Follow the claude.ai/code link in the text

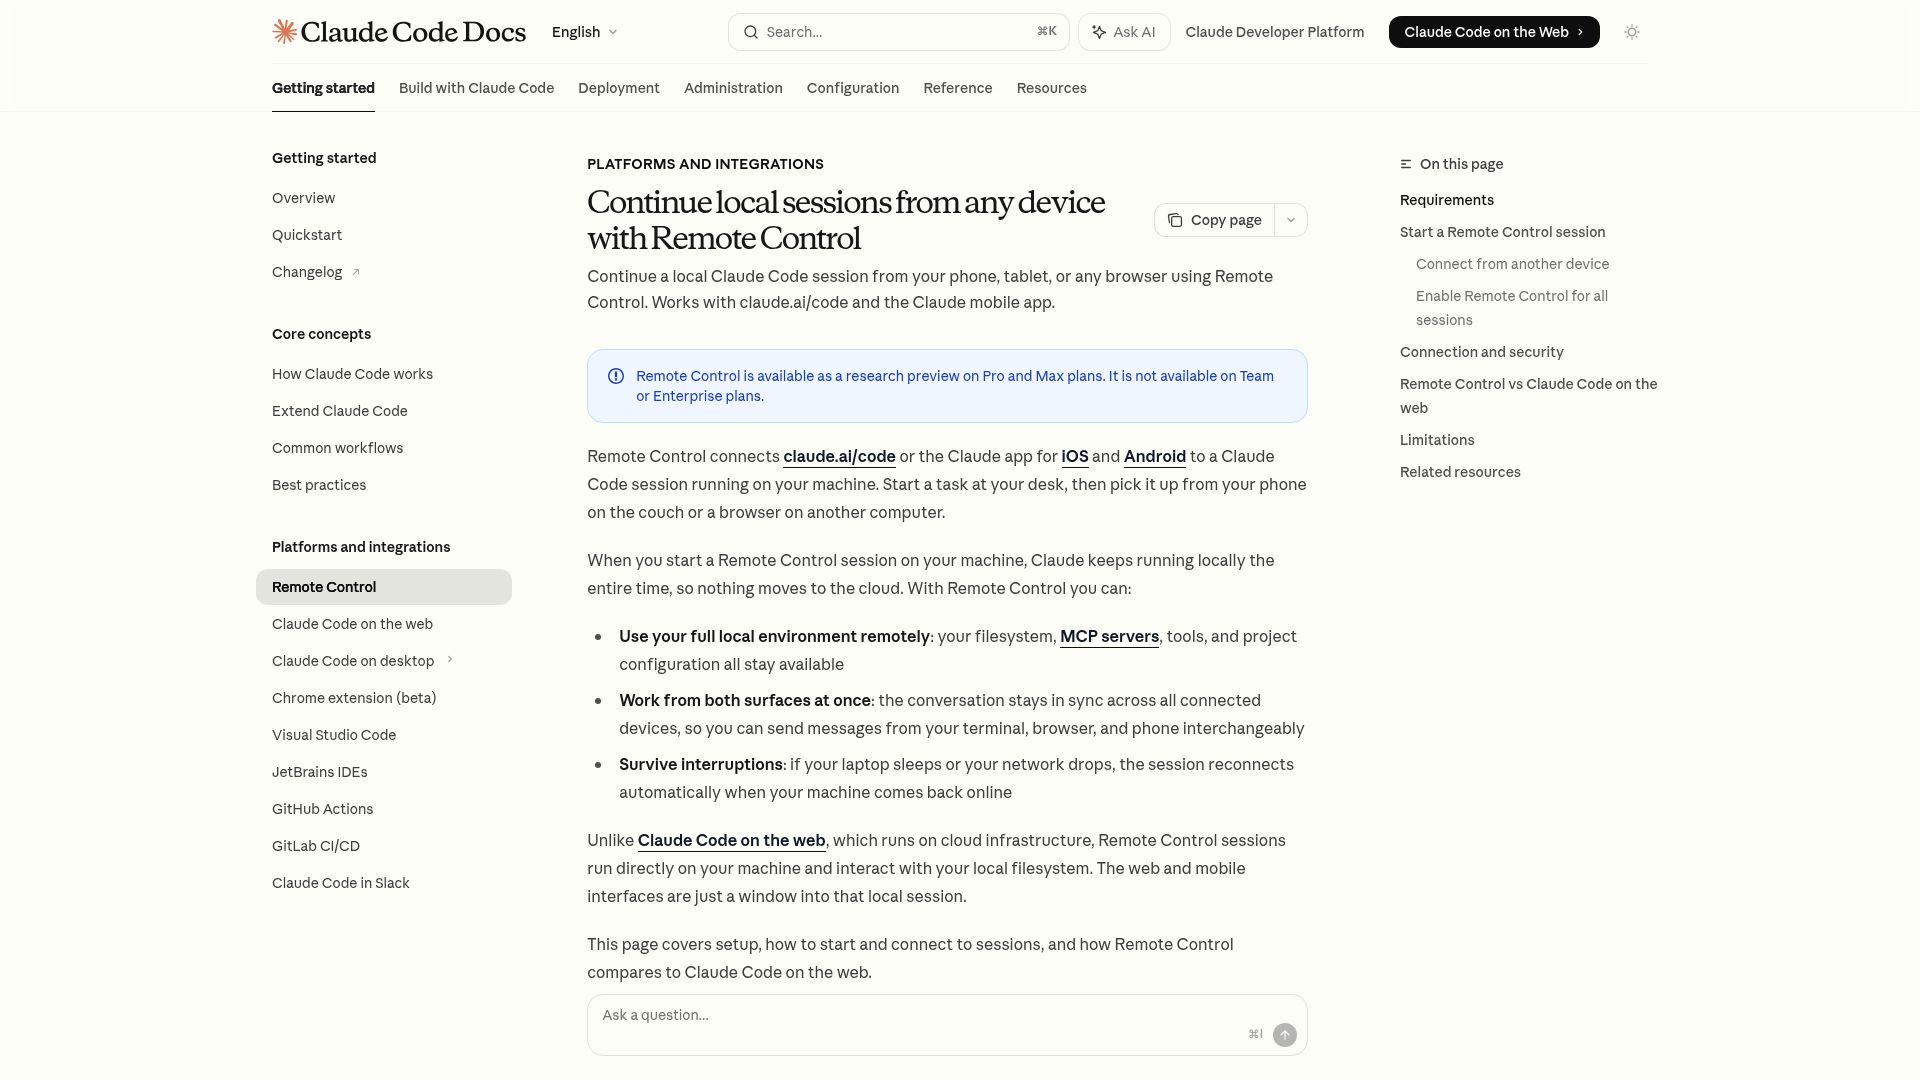click(x=839, y=457)
